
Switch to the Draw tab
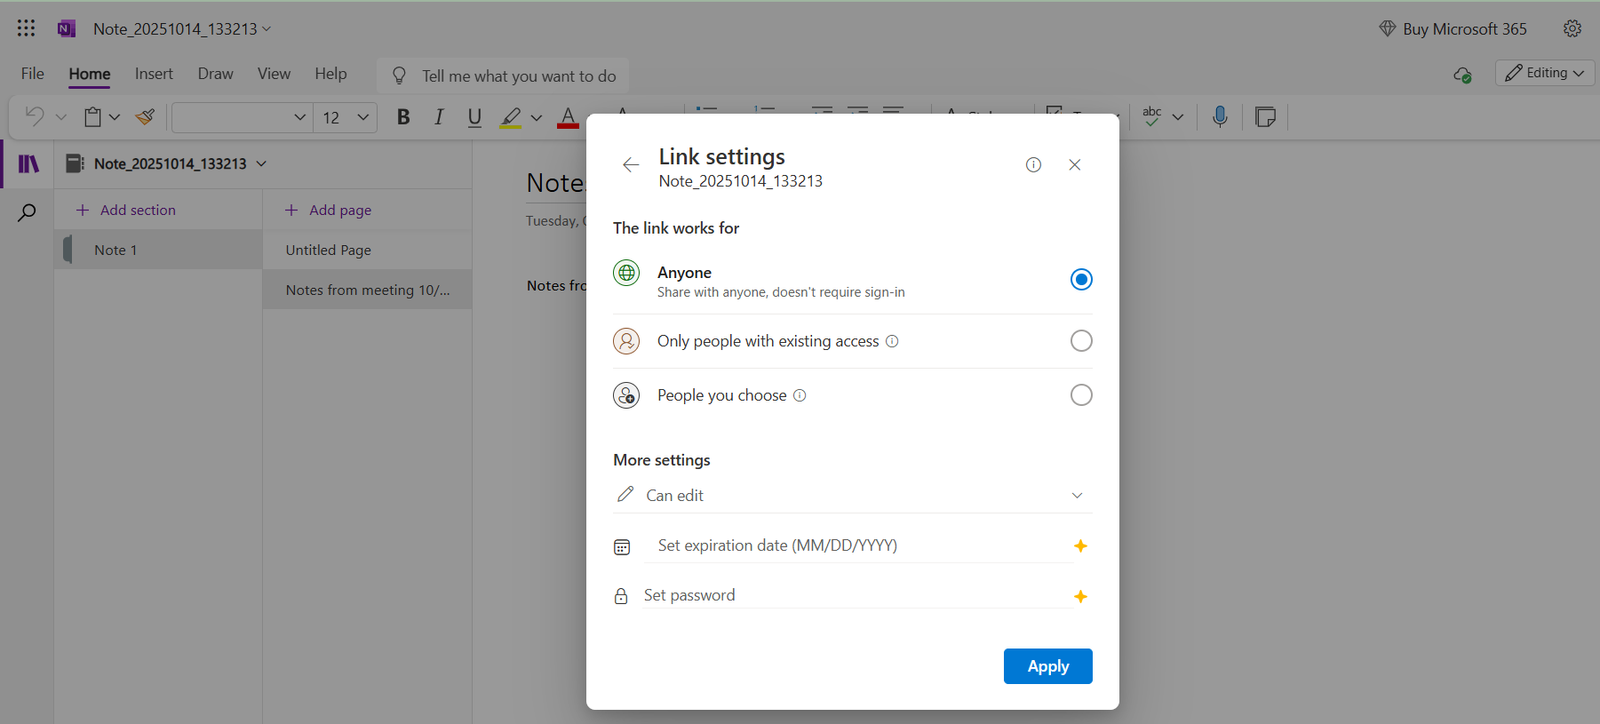[215, 74]
